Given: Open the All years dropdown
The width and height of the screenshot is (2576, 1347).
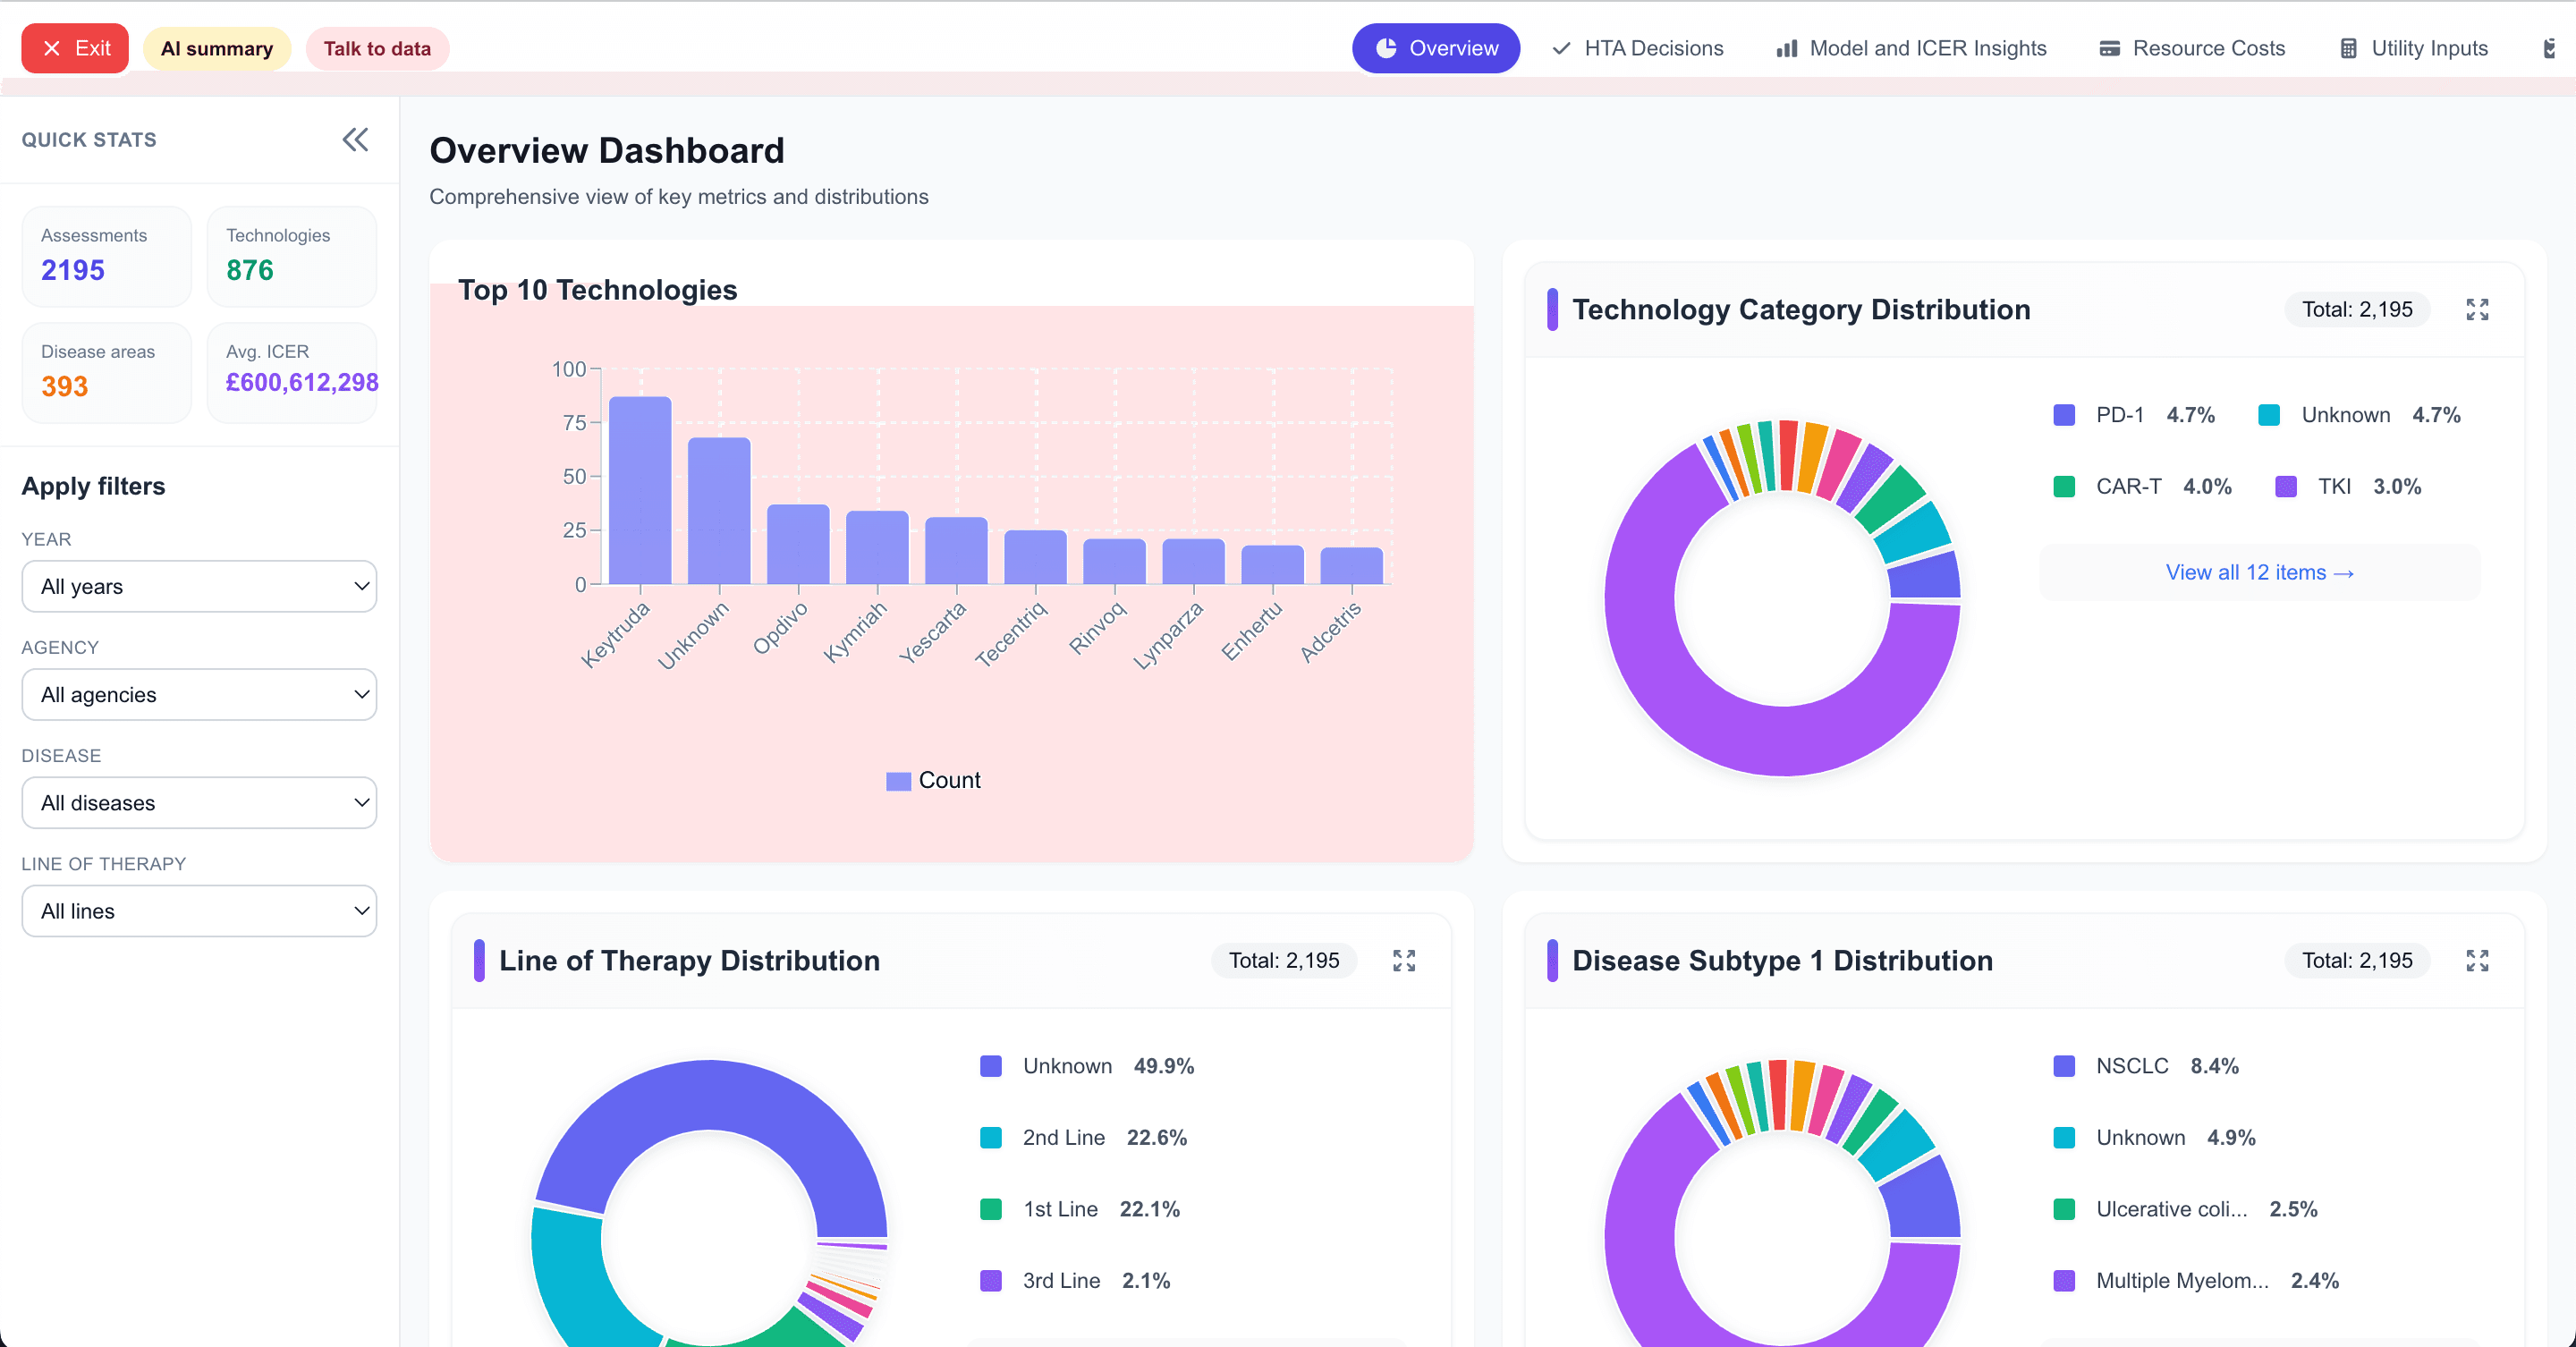Looking at the screenshot, I should pos(199,586).
